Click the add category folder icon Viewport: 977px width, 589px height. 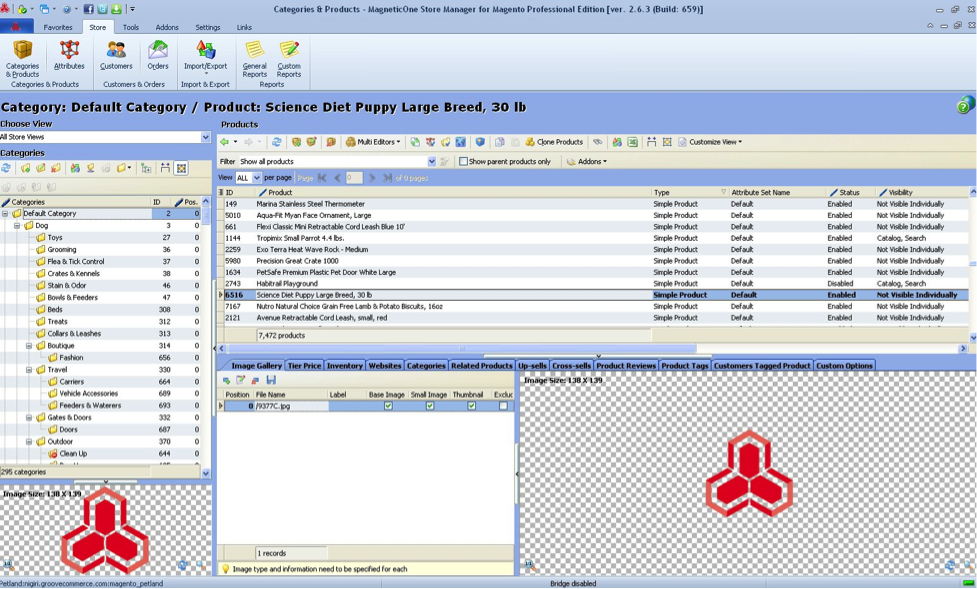click(26, 168)
